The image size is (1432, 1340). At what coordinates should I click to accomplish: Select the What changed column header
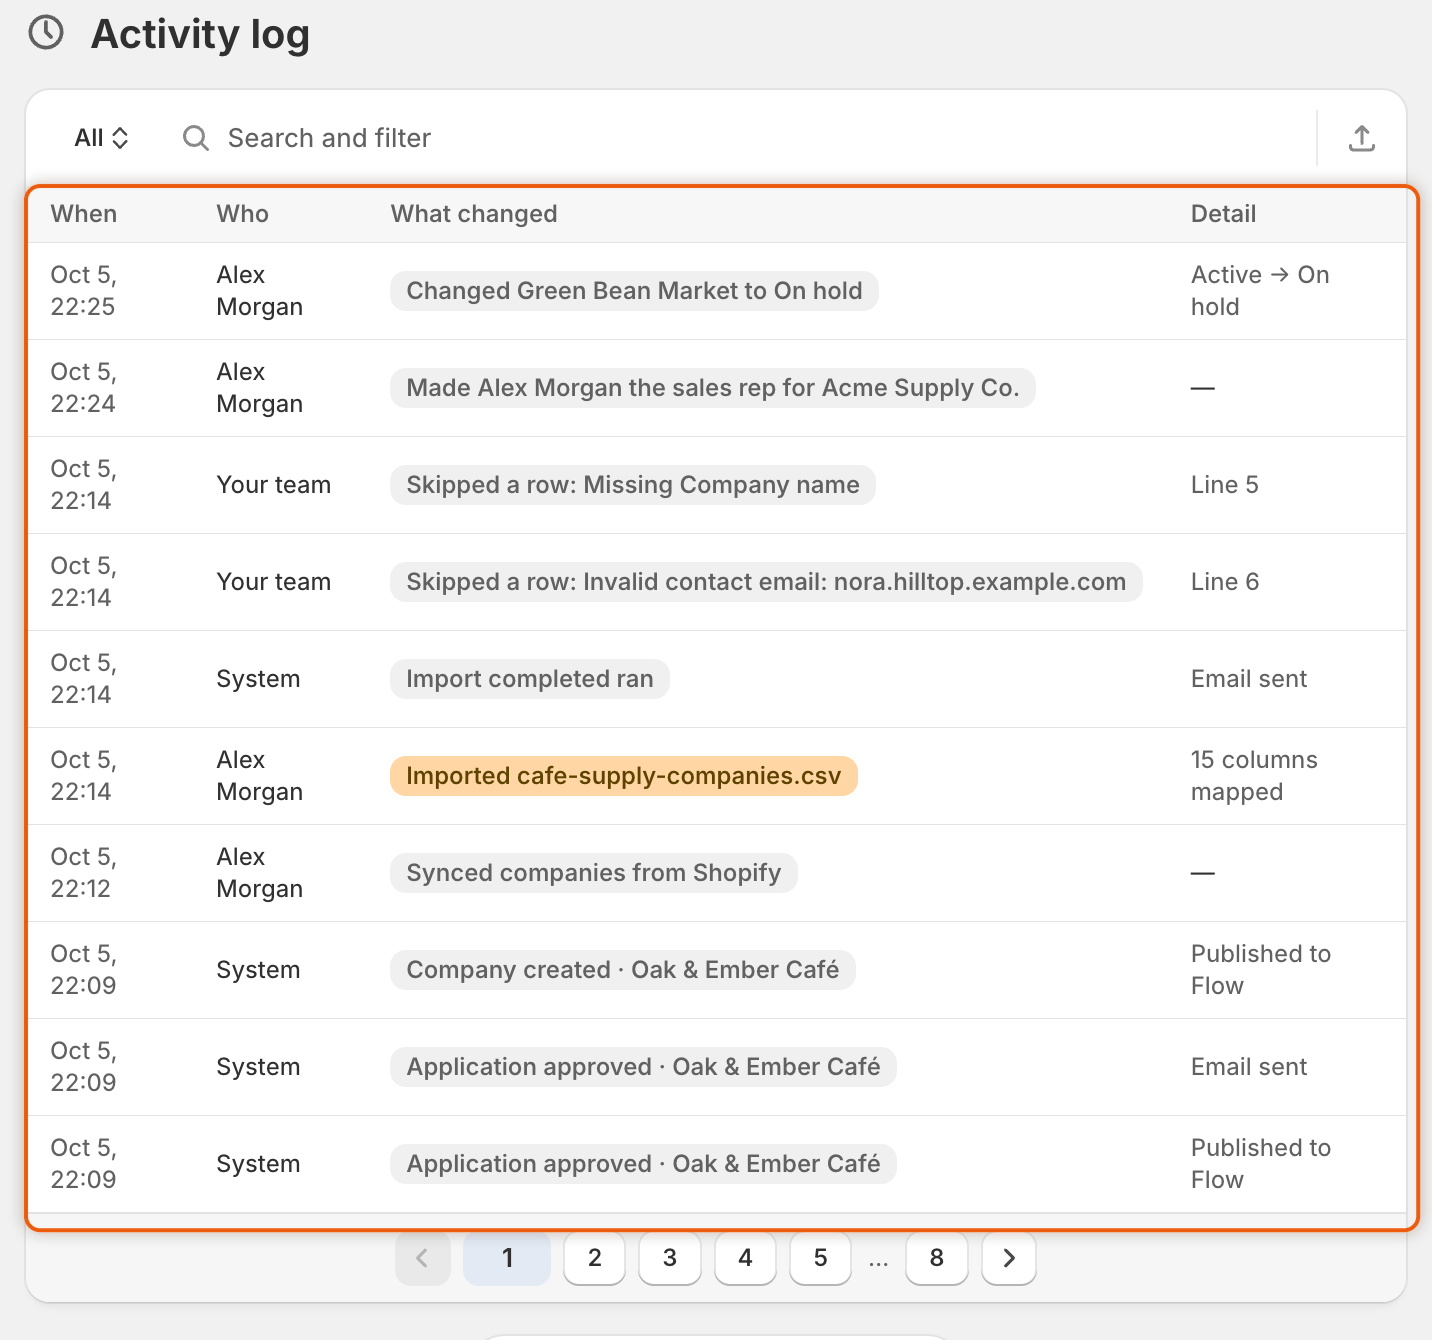[474, 214]
